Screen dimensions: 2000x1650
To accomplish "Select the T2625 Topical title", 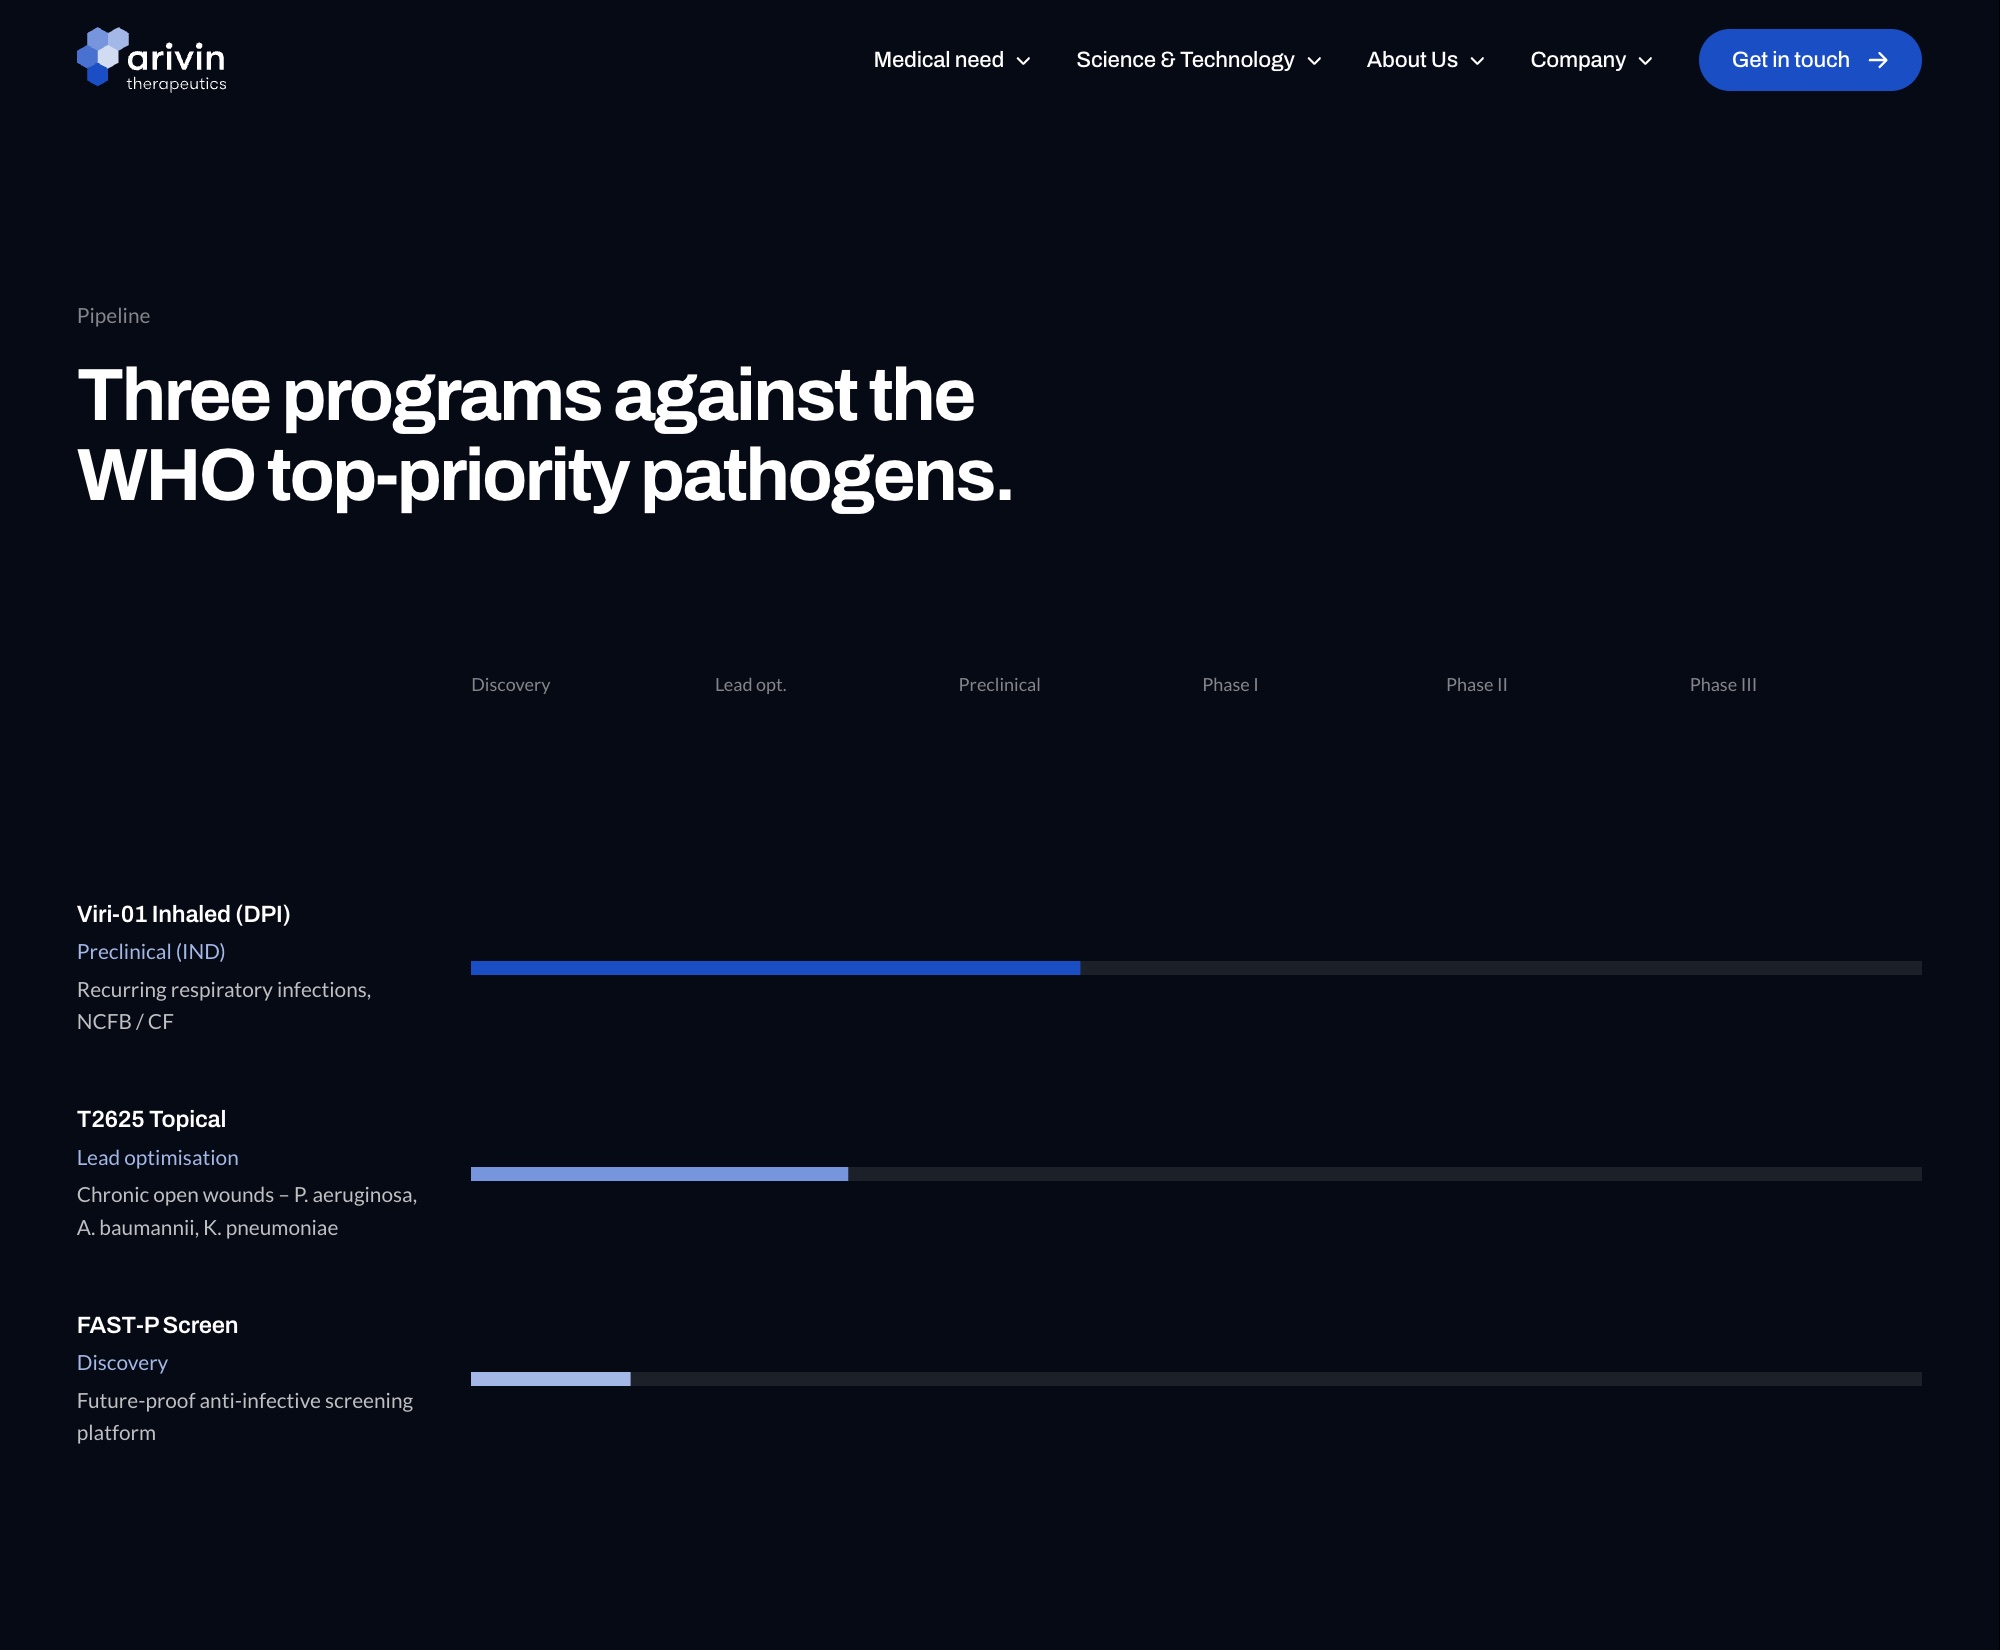I will point(151,1119).
